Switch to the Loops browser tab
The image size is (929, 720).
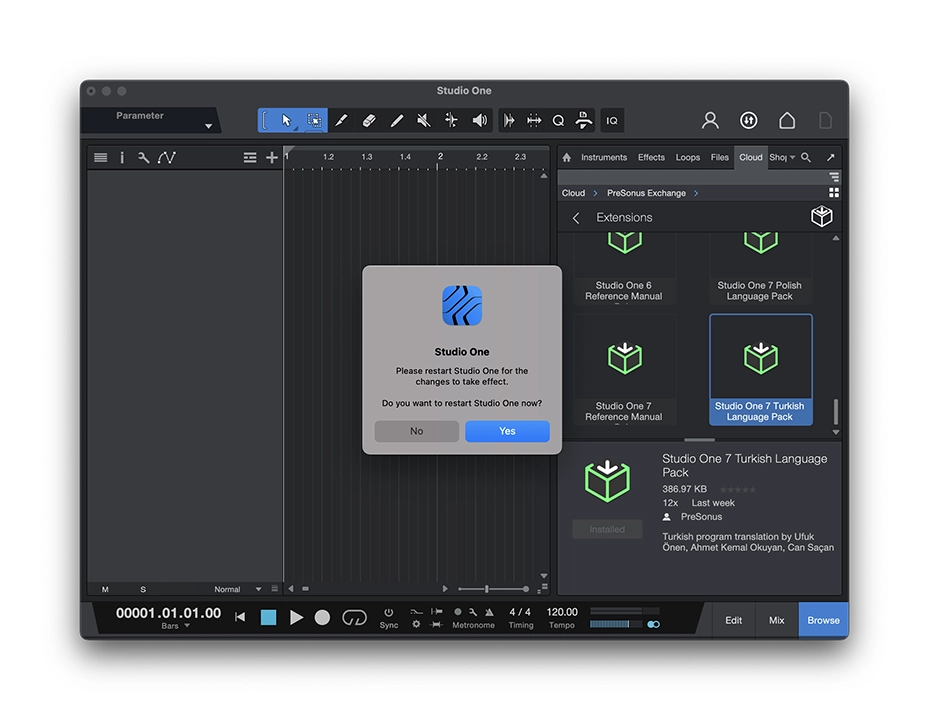(688, 157)
